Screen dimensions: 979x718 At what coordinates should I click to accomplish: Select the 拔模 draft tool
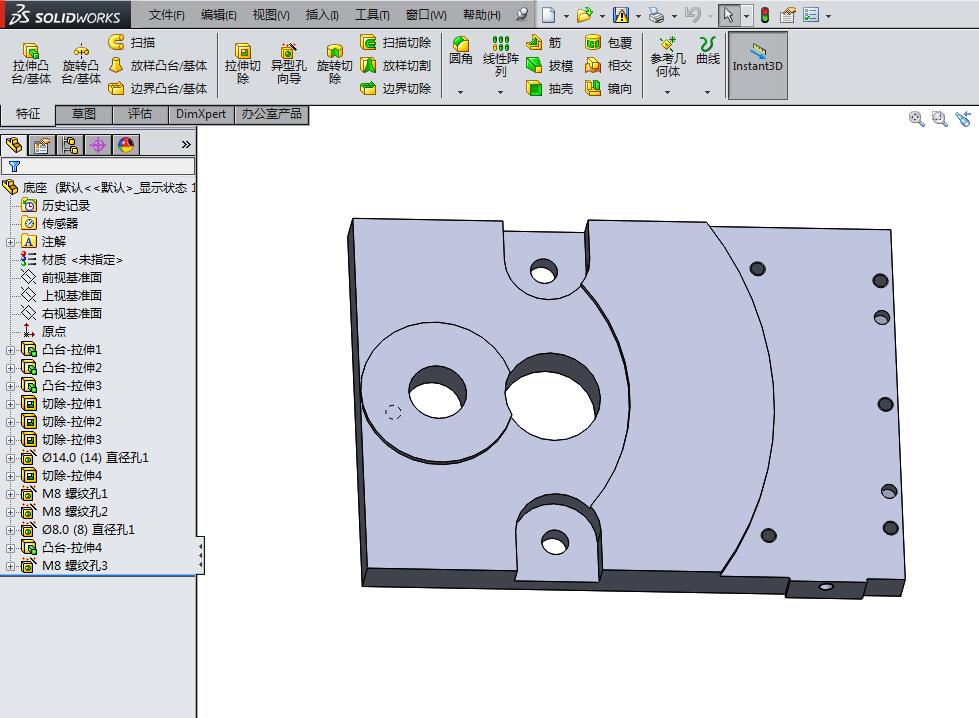click(x=549, y=66)
